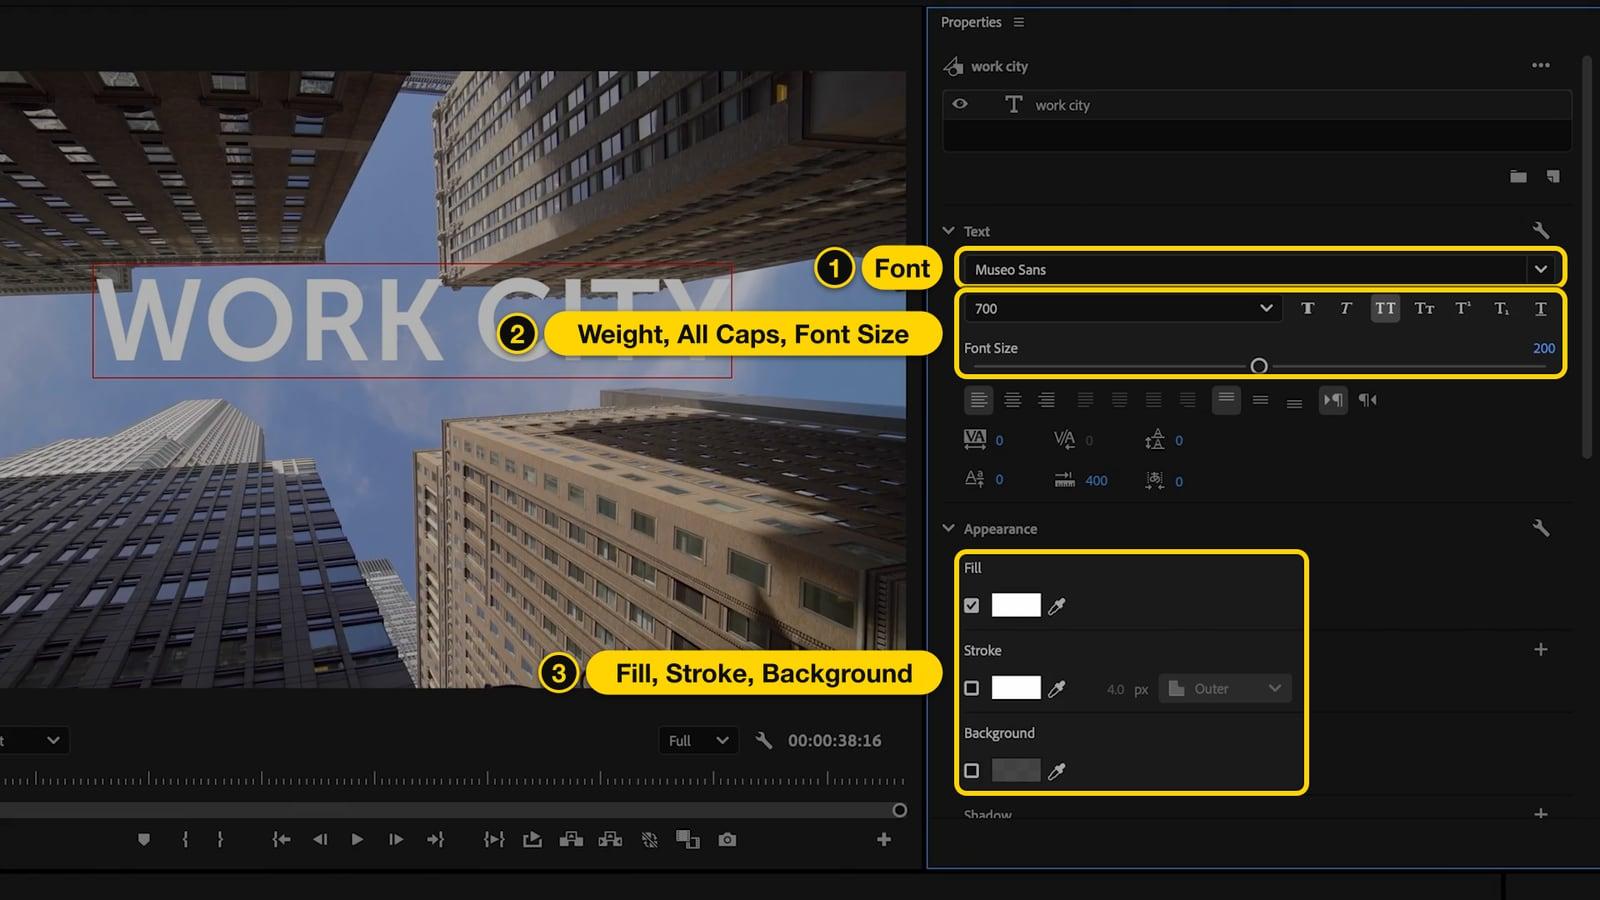This screenshot has width=1600, height=900.
Task: Toggle Faux Italic text style
Action: coord(1346,308)
